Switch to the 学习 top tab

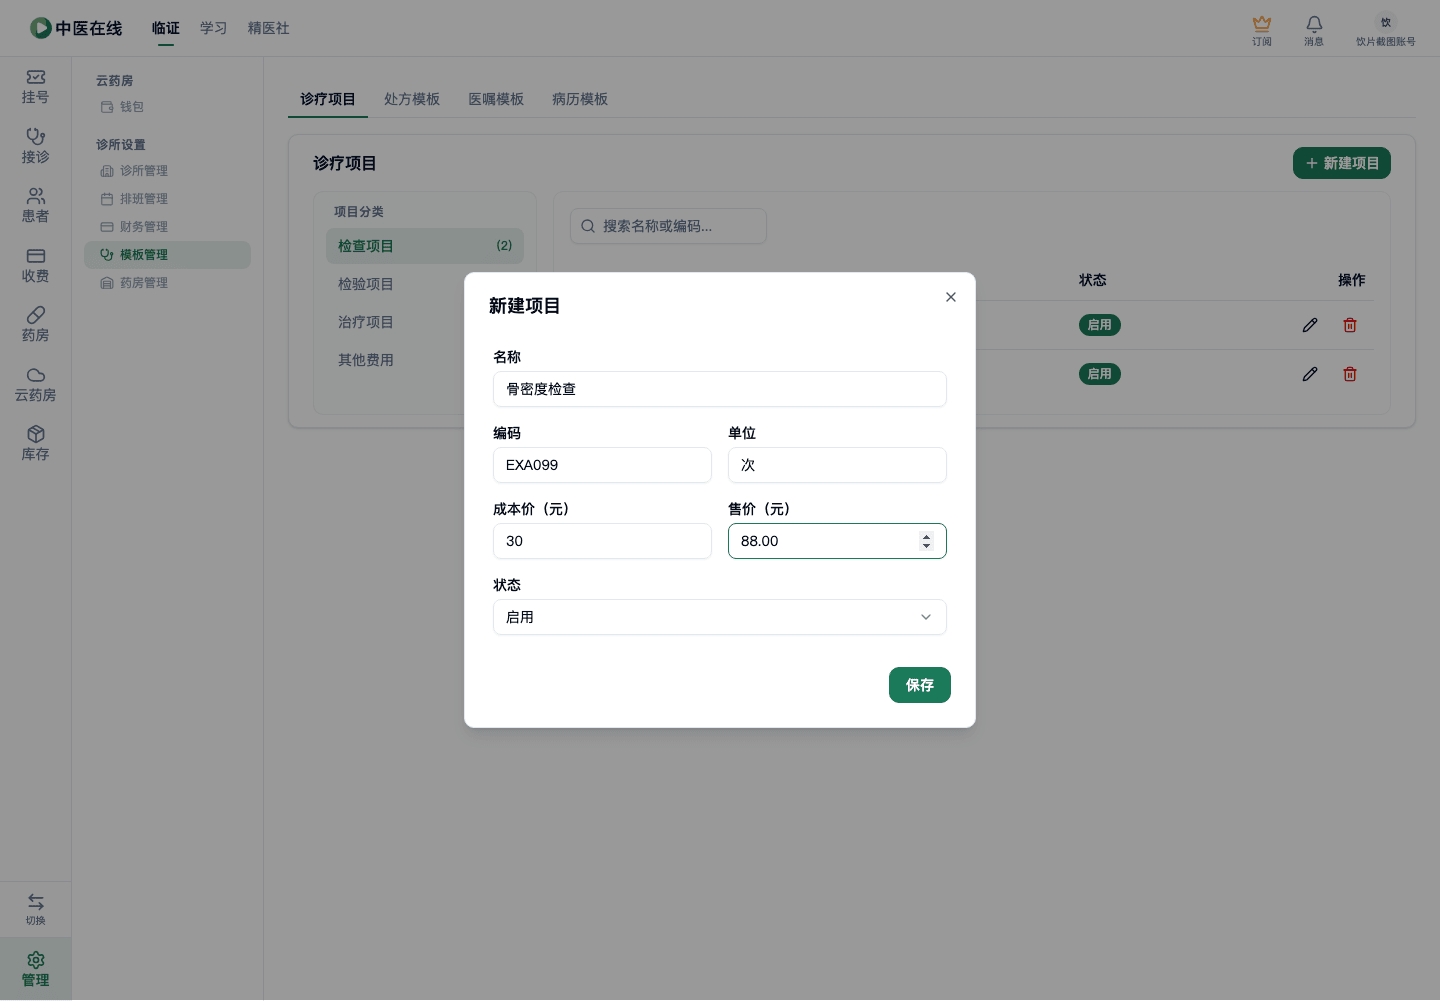click(x=214, y=28)
